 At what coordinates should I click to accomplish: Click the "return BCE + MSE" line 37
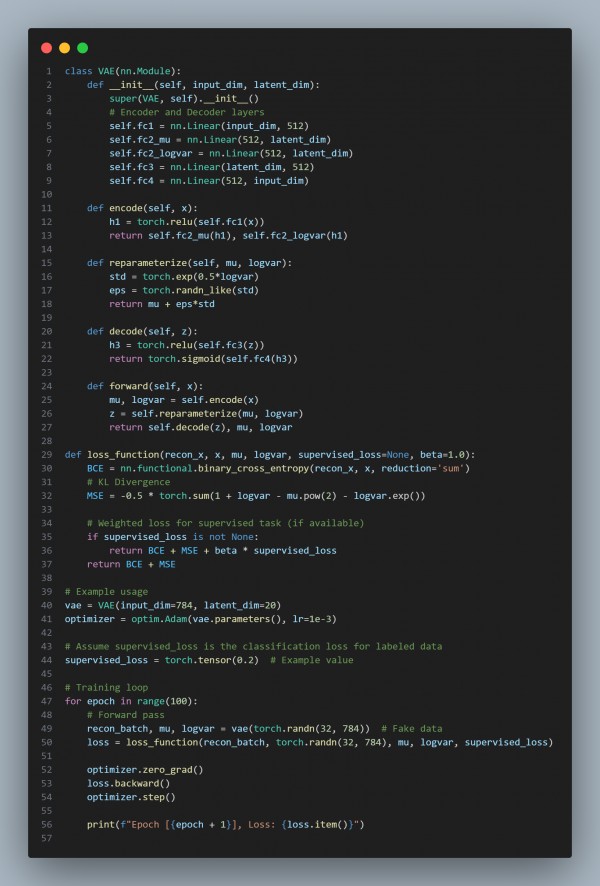131,564
